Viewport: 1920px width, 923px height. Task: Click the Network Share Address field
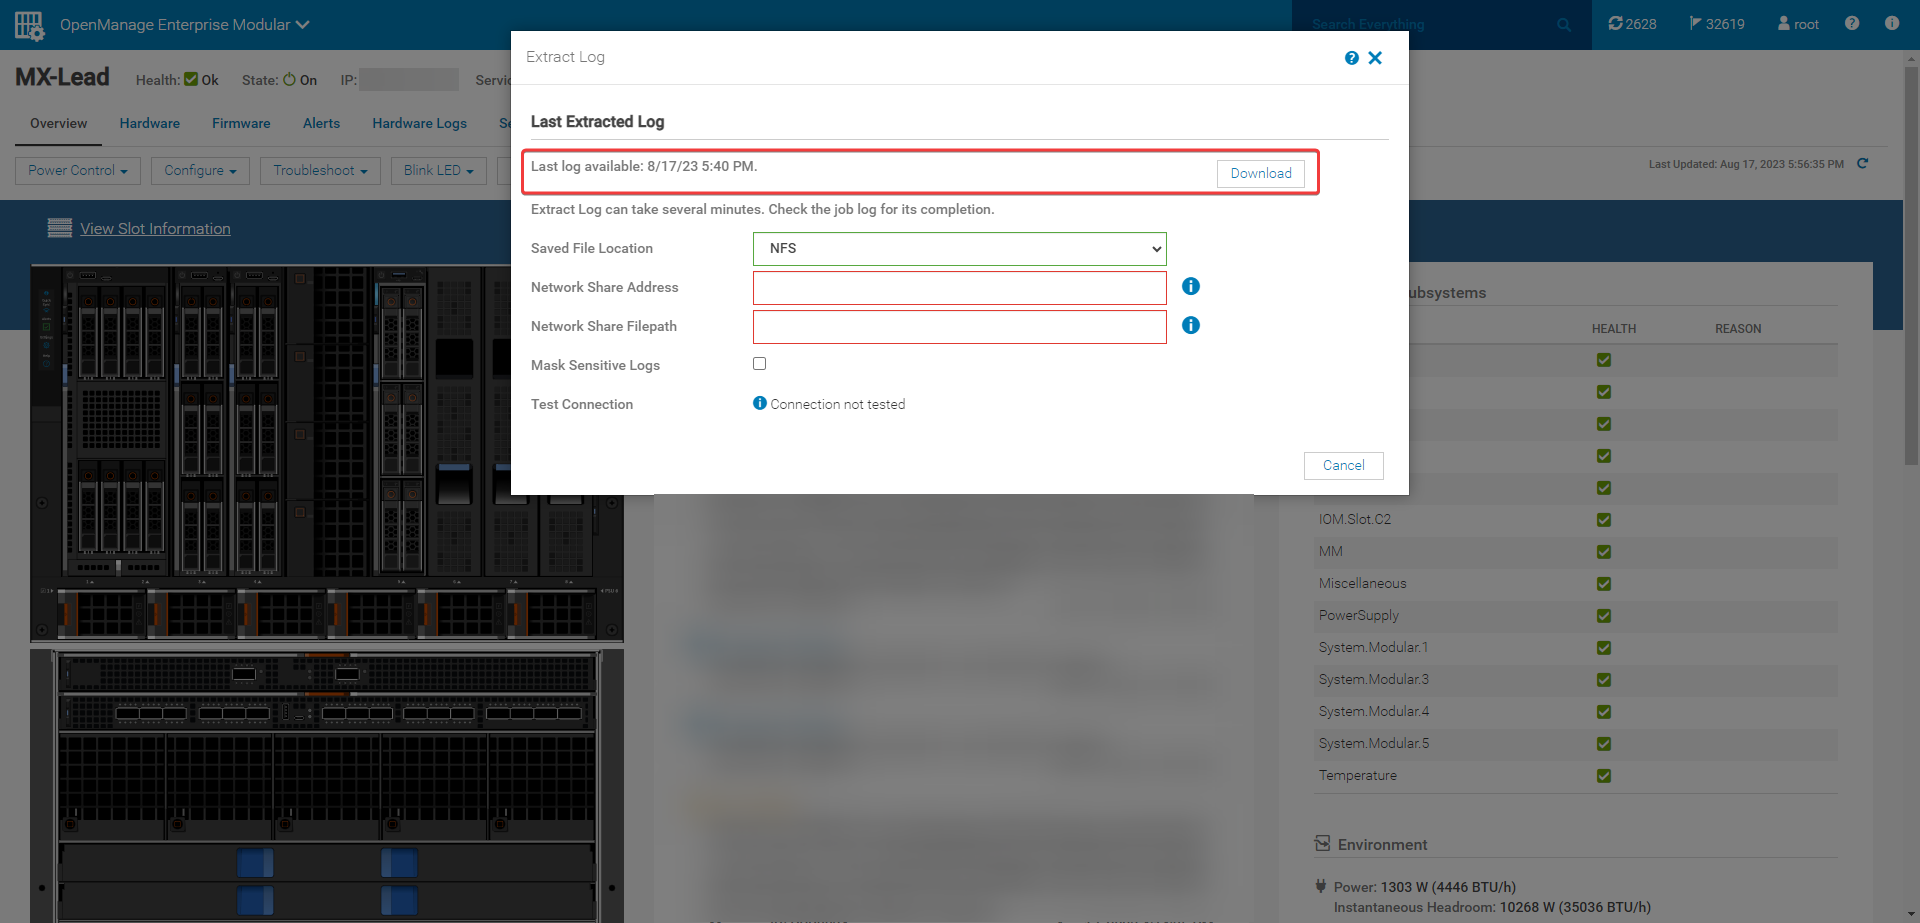click(x=960, y=288)
